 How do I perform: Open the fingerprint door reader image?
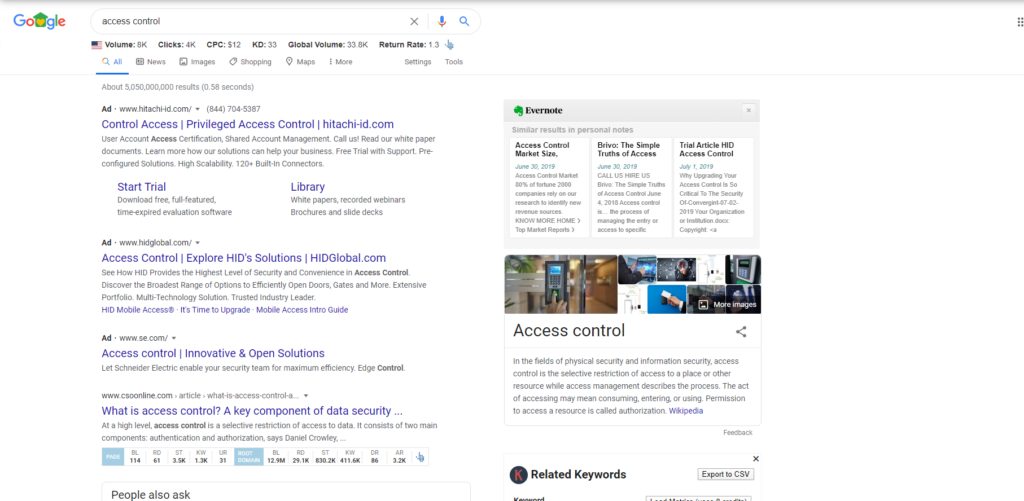560,284
